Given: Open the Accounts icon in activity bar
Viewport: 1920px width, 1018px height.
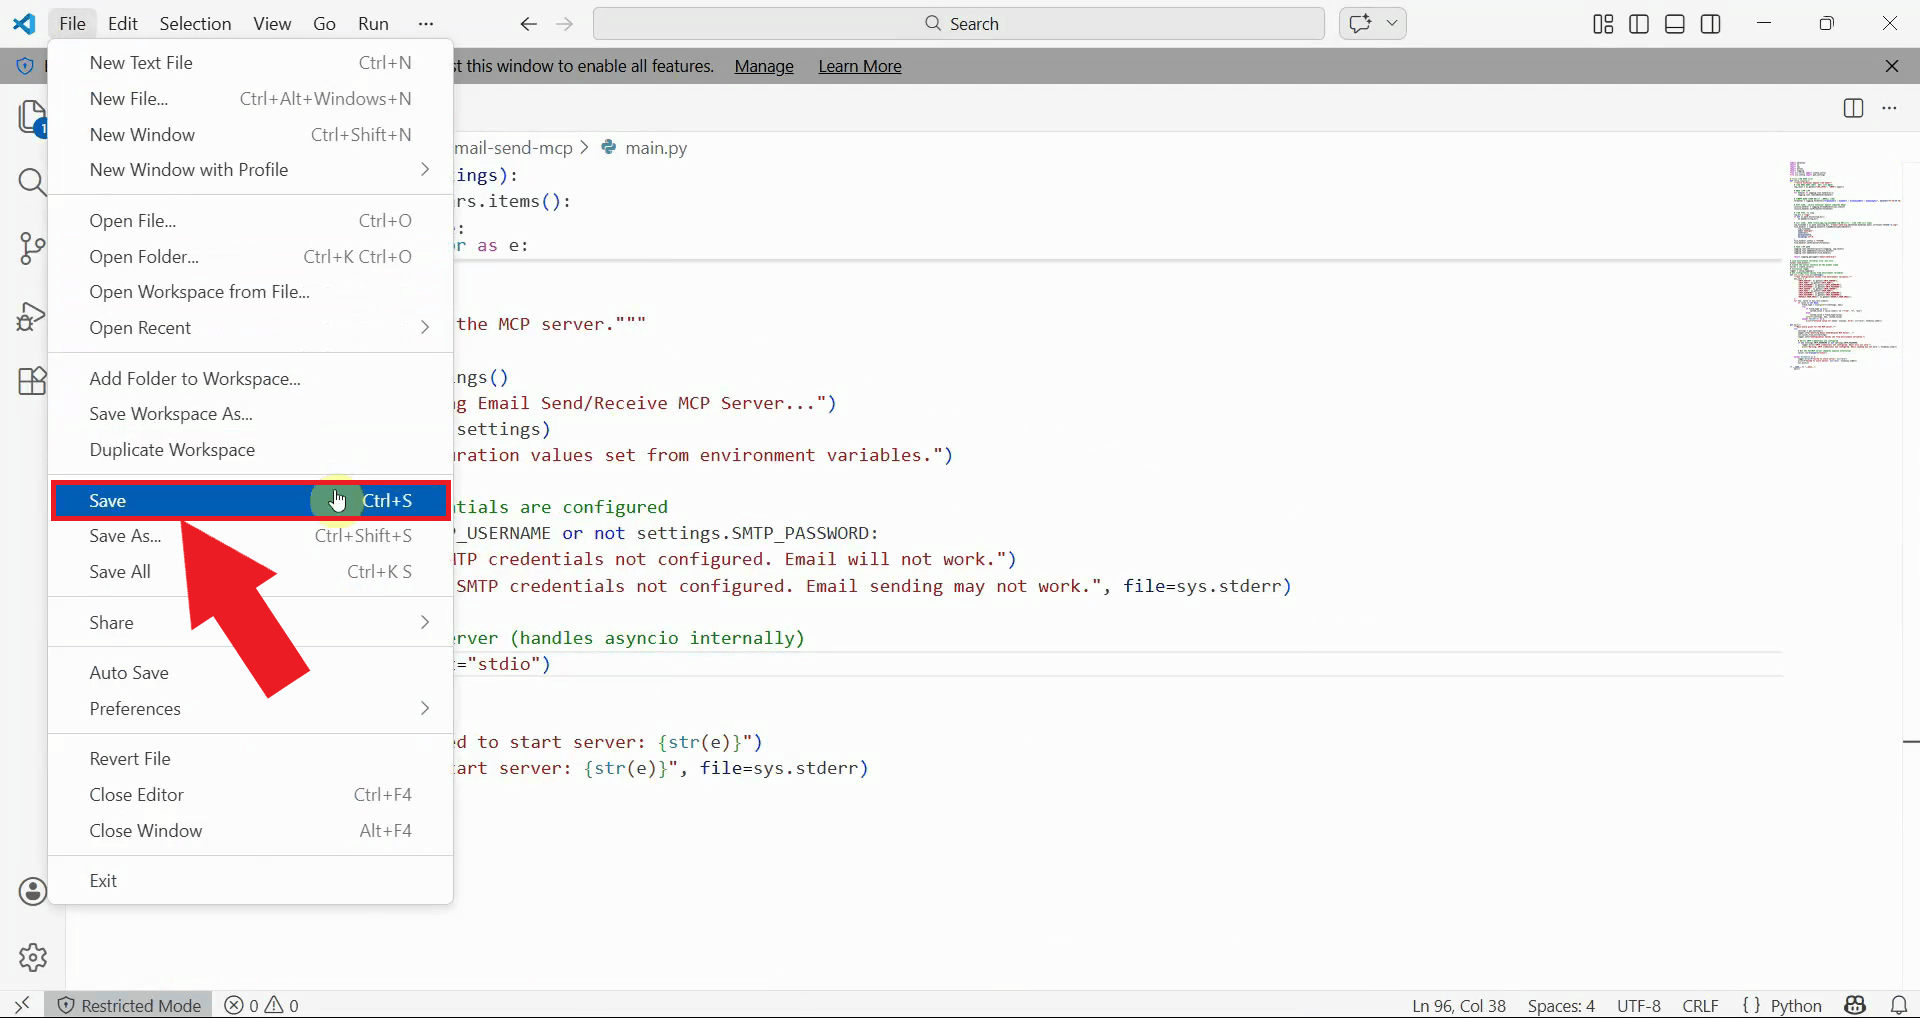Looking at the screenshot, I should coord(33,891).
